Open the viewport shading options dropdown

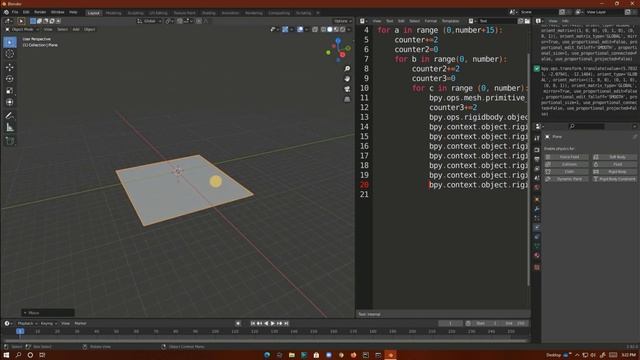349,29
